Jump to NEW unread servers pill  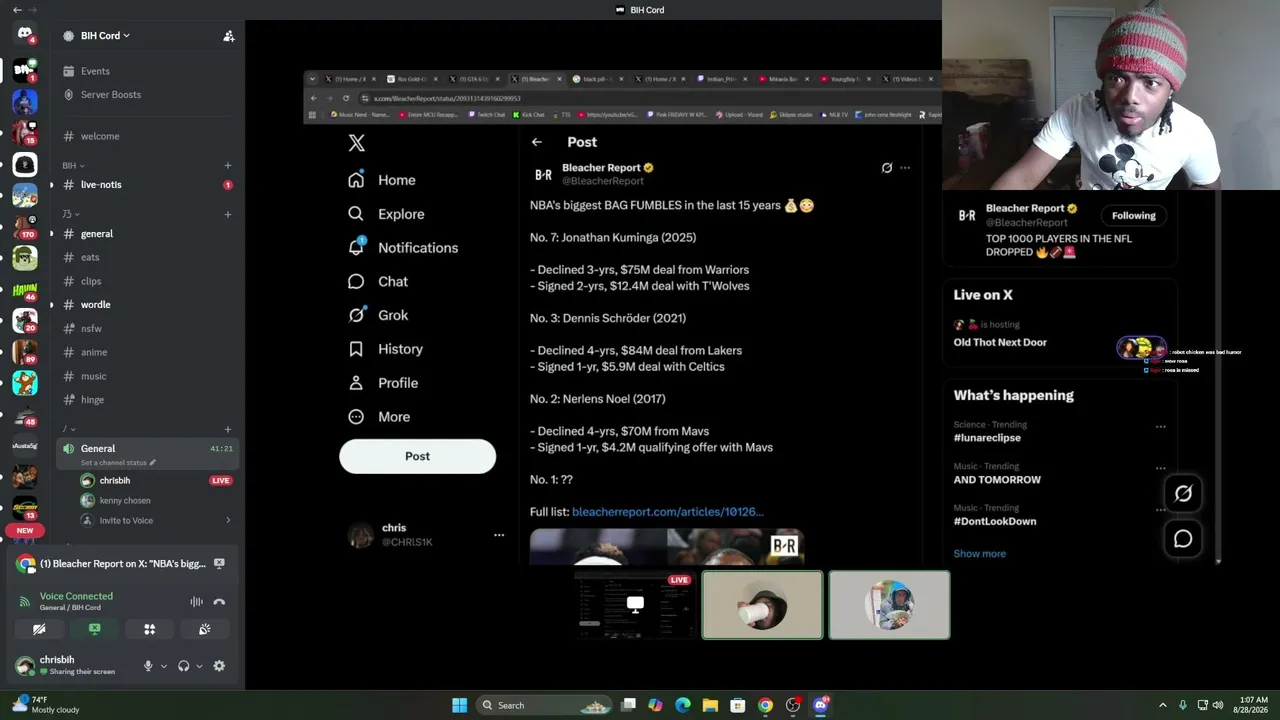(25, 530)
